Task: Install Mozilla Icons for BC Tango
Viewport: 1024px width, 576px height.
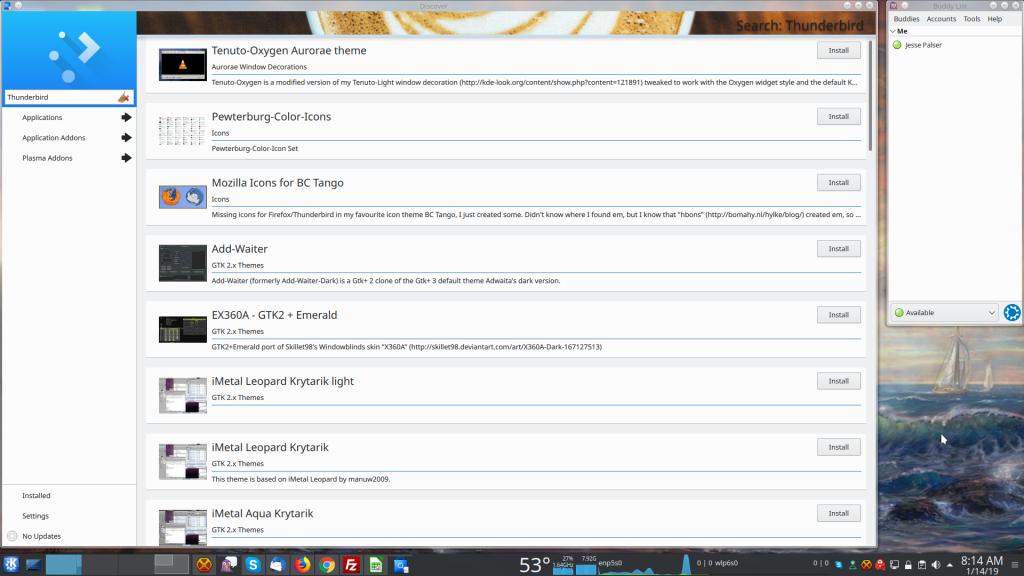Action: click(x=838, y=183)
